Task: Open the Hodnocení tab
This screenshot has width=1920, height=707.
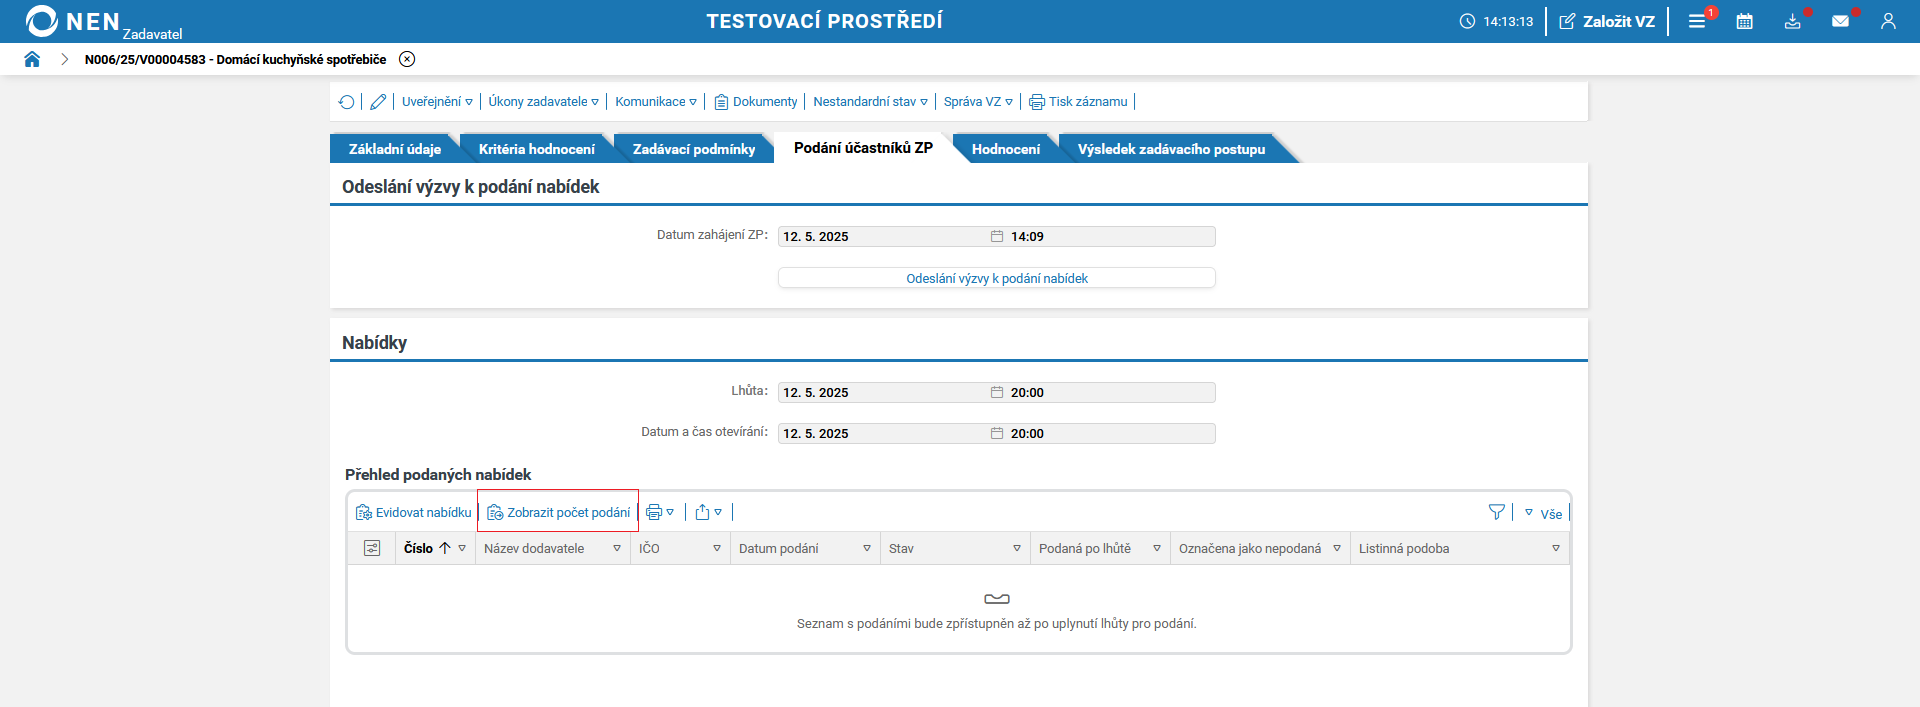Action: (x=1005, y=149)
